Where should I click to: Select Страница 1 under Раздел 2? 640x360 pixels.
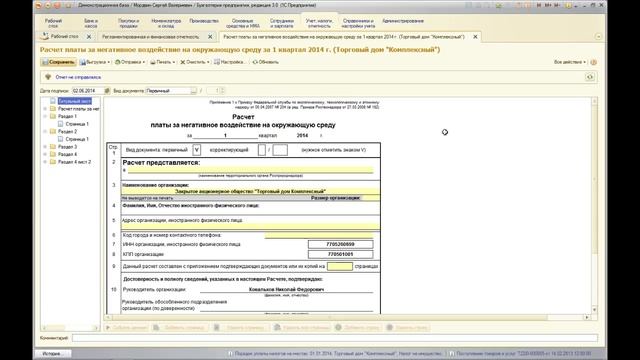(77, 139)
